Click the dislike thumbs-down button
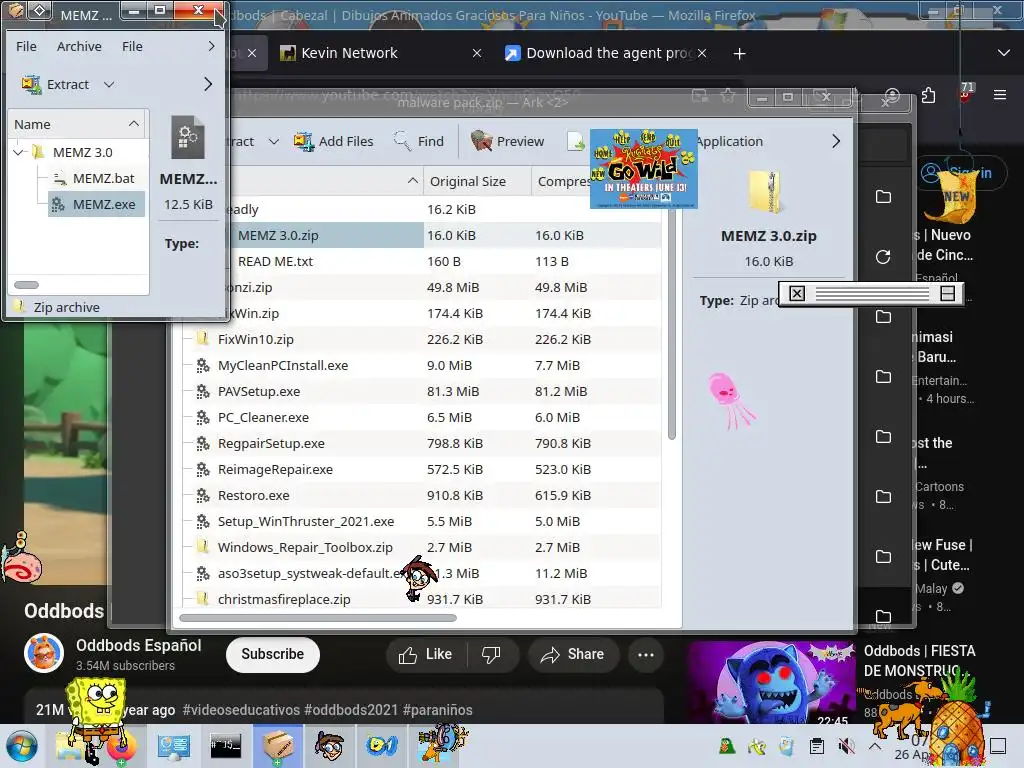1024x768 pixels. (x=490, y=654)
